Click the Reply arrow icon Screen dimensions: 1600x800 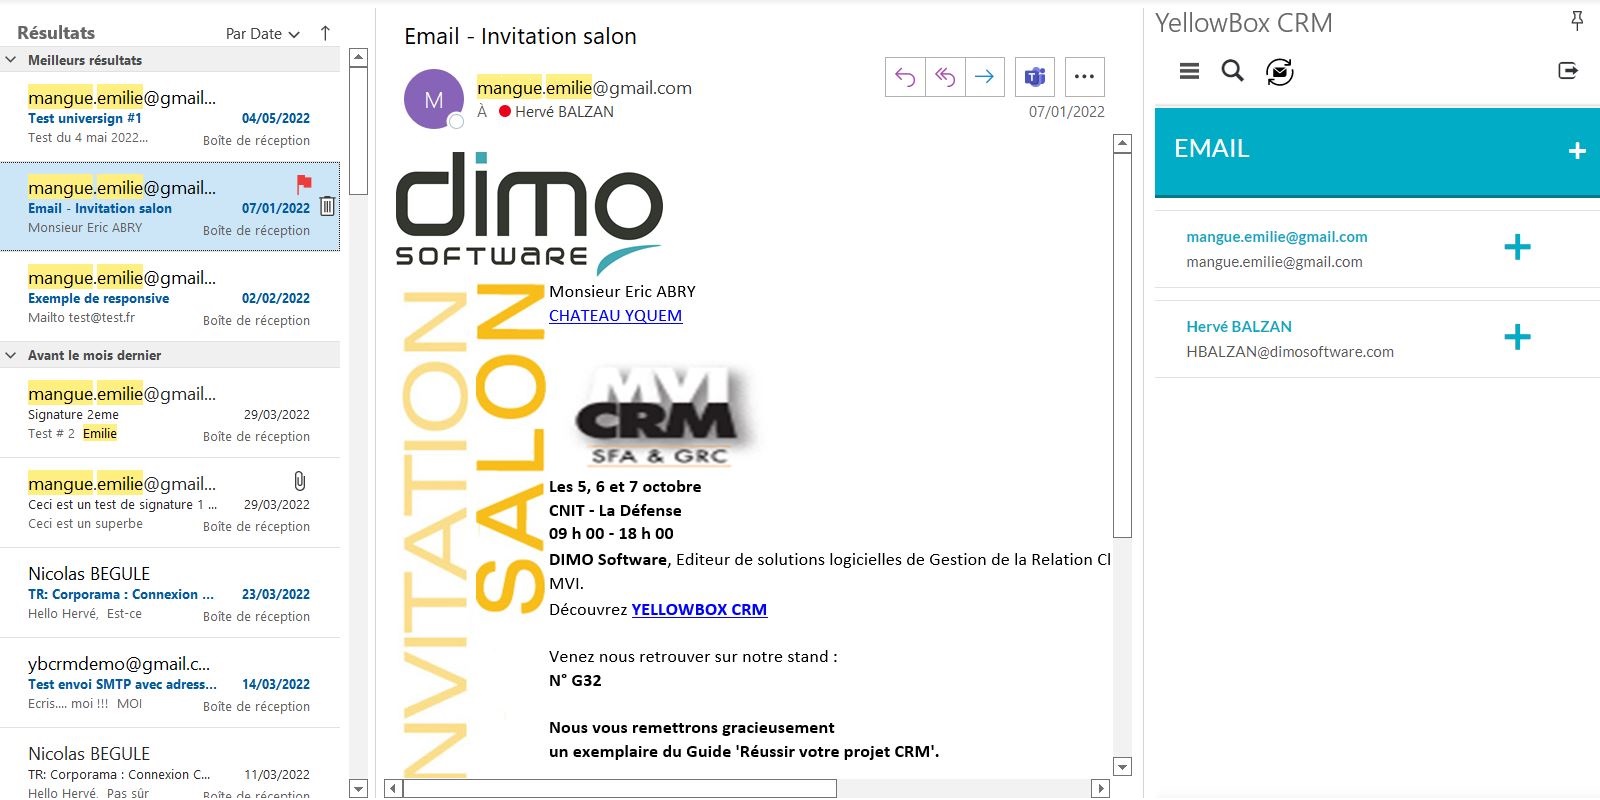pyautogui.click(x=905, y=77)
